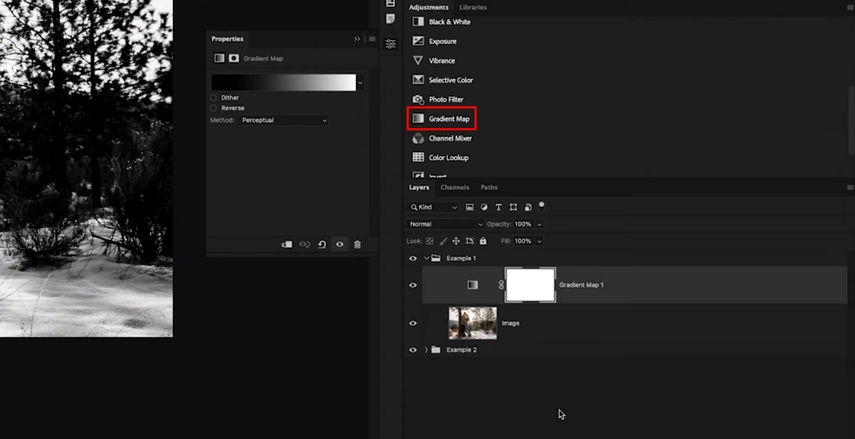Image resolution: width=855 pixels, height=439 pixels.
Task: Select the Image layer thumbnail
Action: [472, 323]
